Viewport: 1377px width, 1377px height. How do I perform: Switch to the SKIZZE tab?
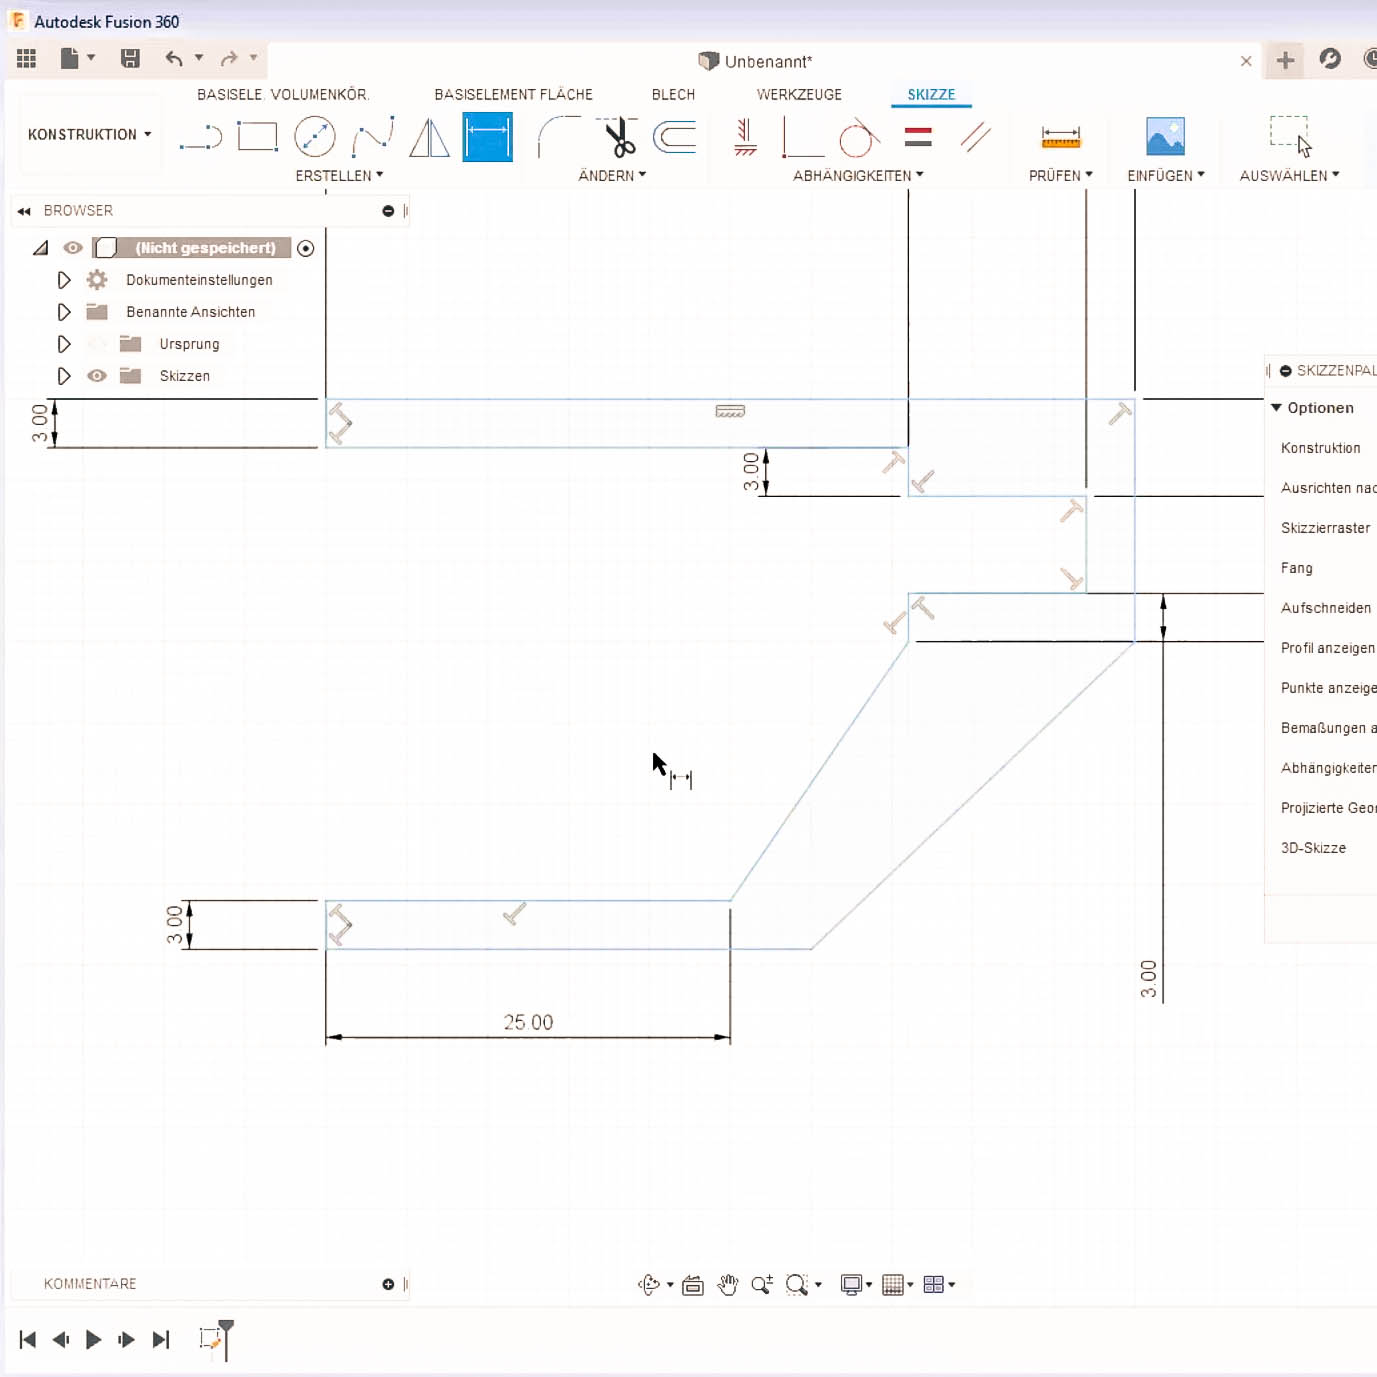pos(931,94)
